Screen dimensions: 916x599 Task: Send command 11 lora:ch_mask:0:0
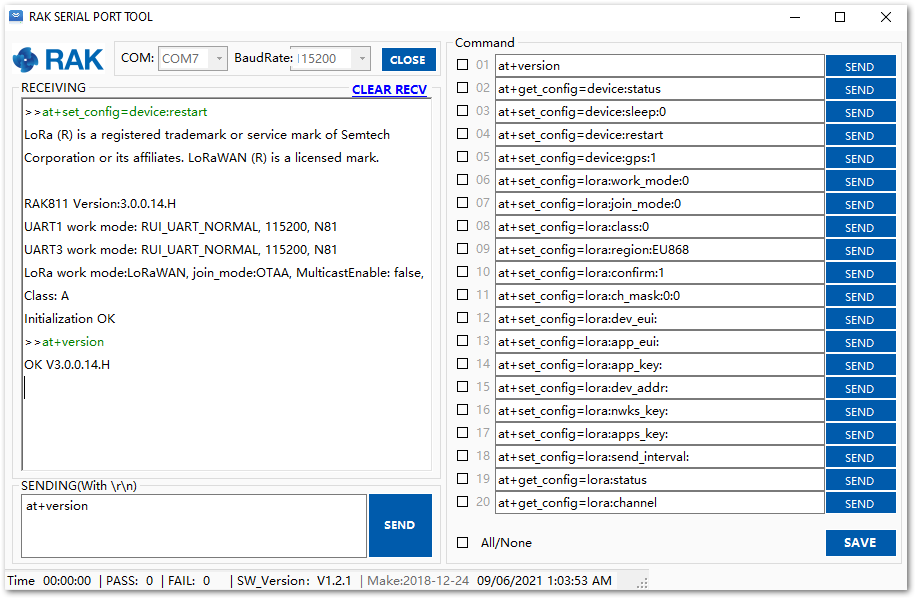tap(861, 296)
